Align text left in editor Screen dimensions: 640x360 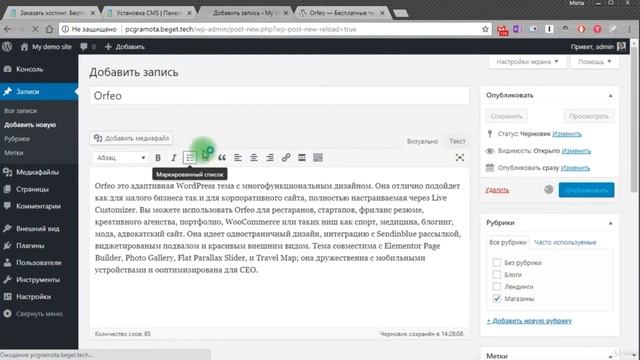(238, 158)
